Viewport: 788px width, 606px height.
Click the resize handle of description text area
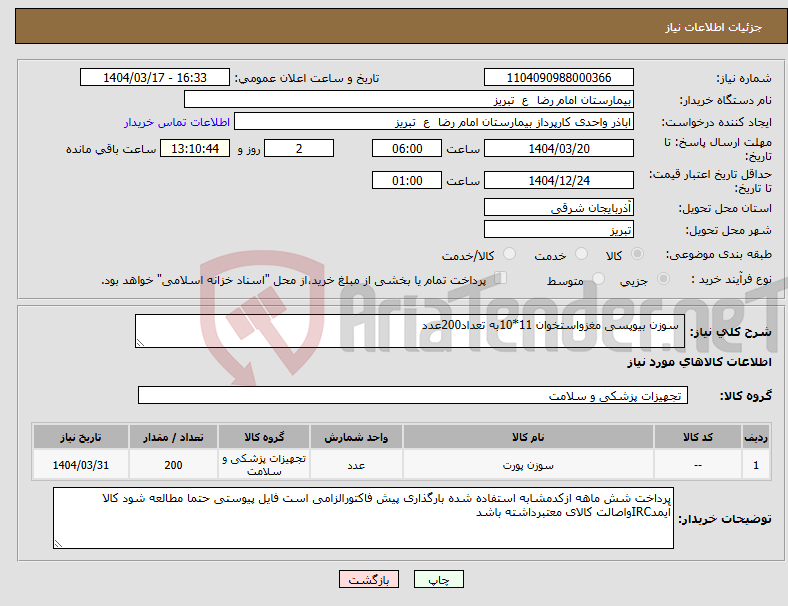140,343
